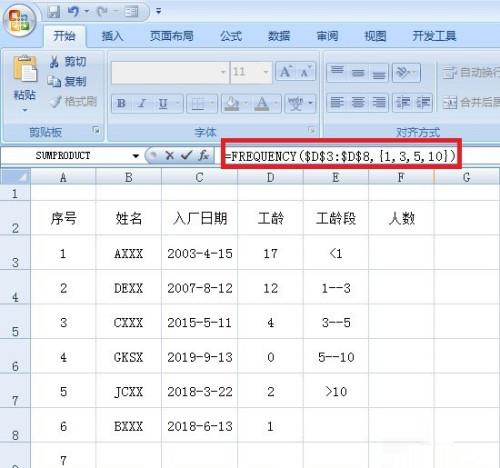The height and width of the screenshot is (468, 500).
Task: Click the Decrease Font Size icon
Action: point(305,71)
